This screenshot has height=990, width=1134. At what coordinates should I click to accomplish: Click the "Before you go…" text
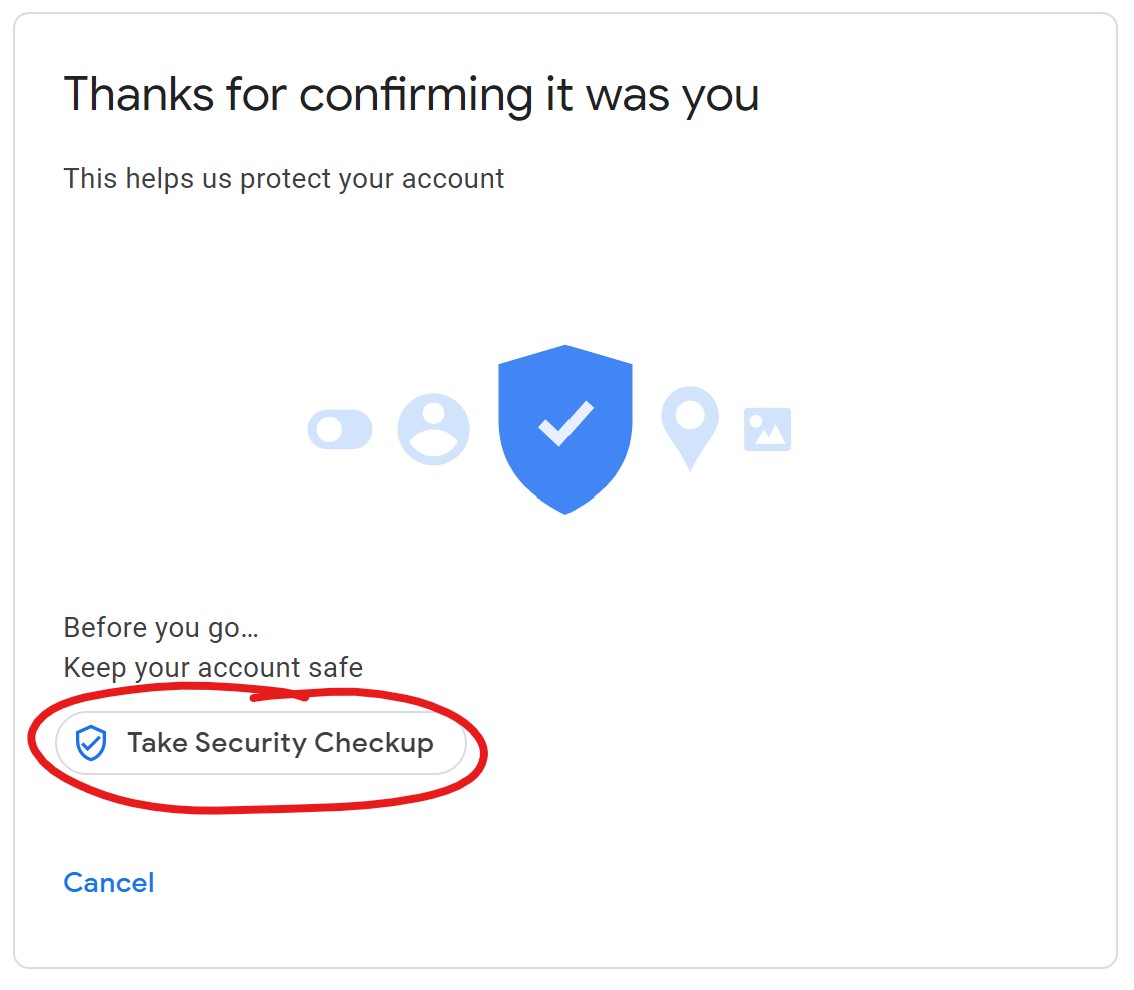[x=161, y=628]
